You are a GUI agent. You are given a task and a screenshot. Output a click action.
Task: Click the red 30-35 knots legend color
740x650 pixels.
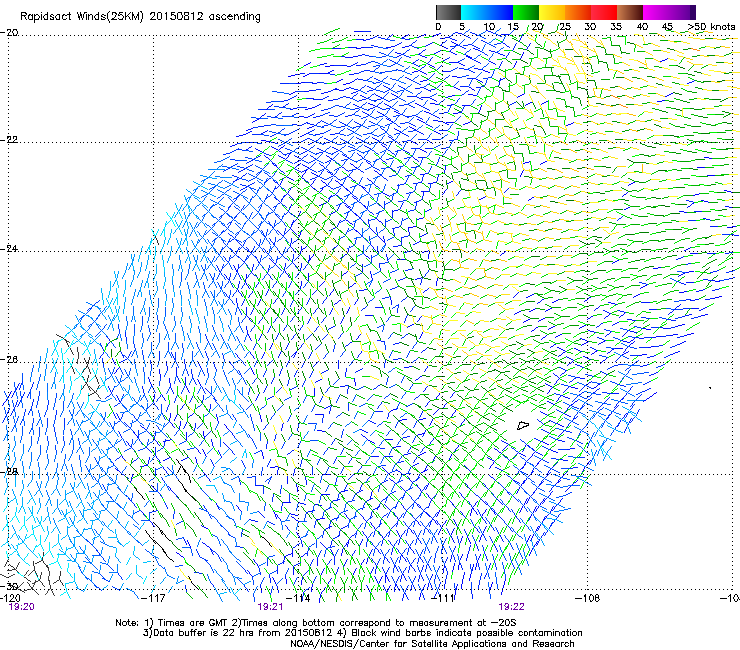coord(604,12)
